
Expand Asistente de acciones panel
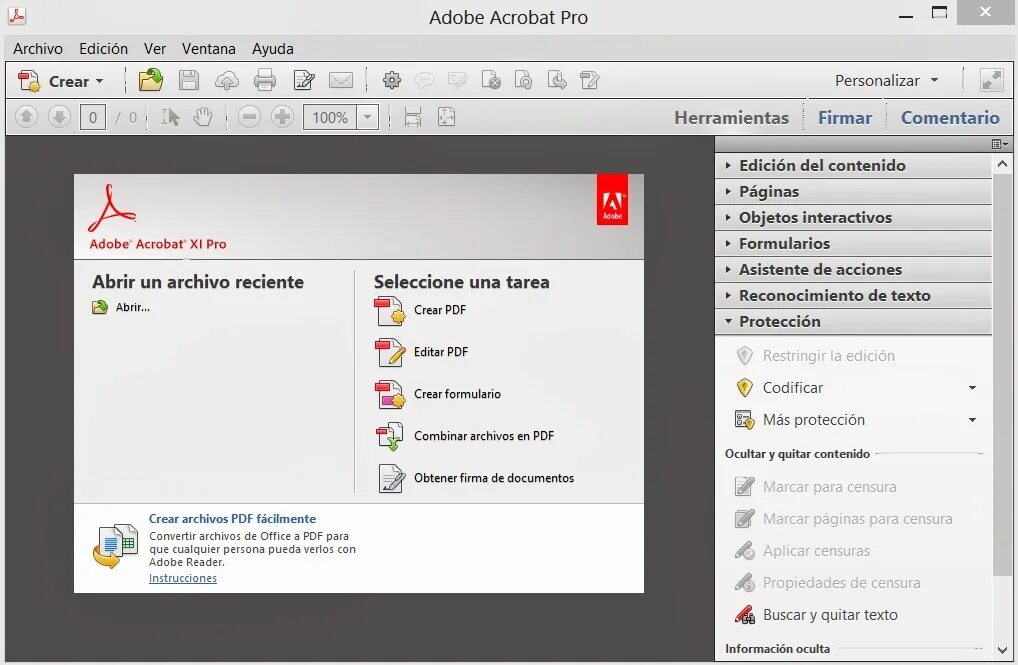(x=853, y=269)
